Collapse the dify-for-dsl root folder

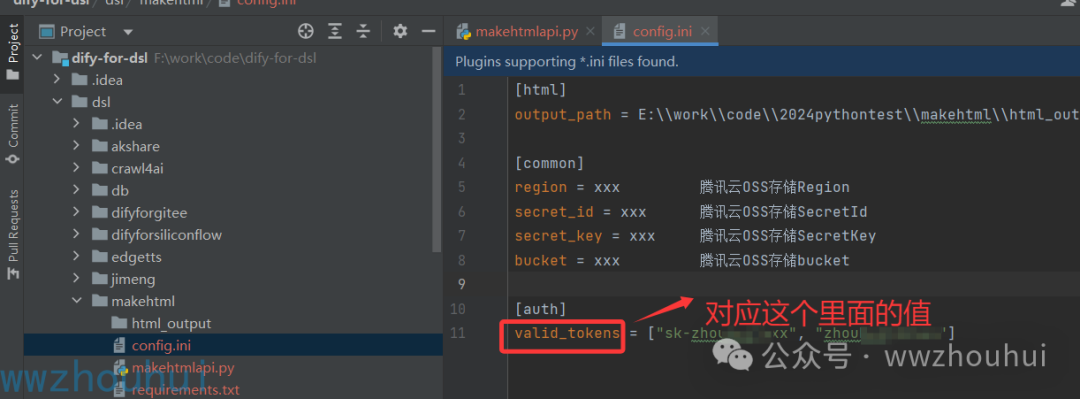click(x=38, y=58)
